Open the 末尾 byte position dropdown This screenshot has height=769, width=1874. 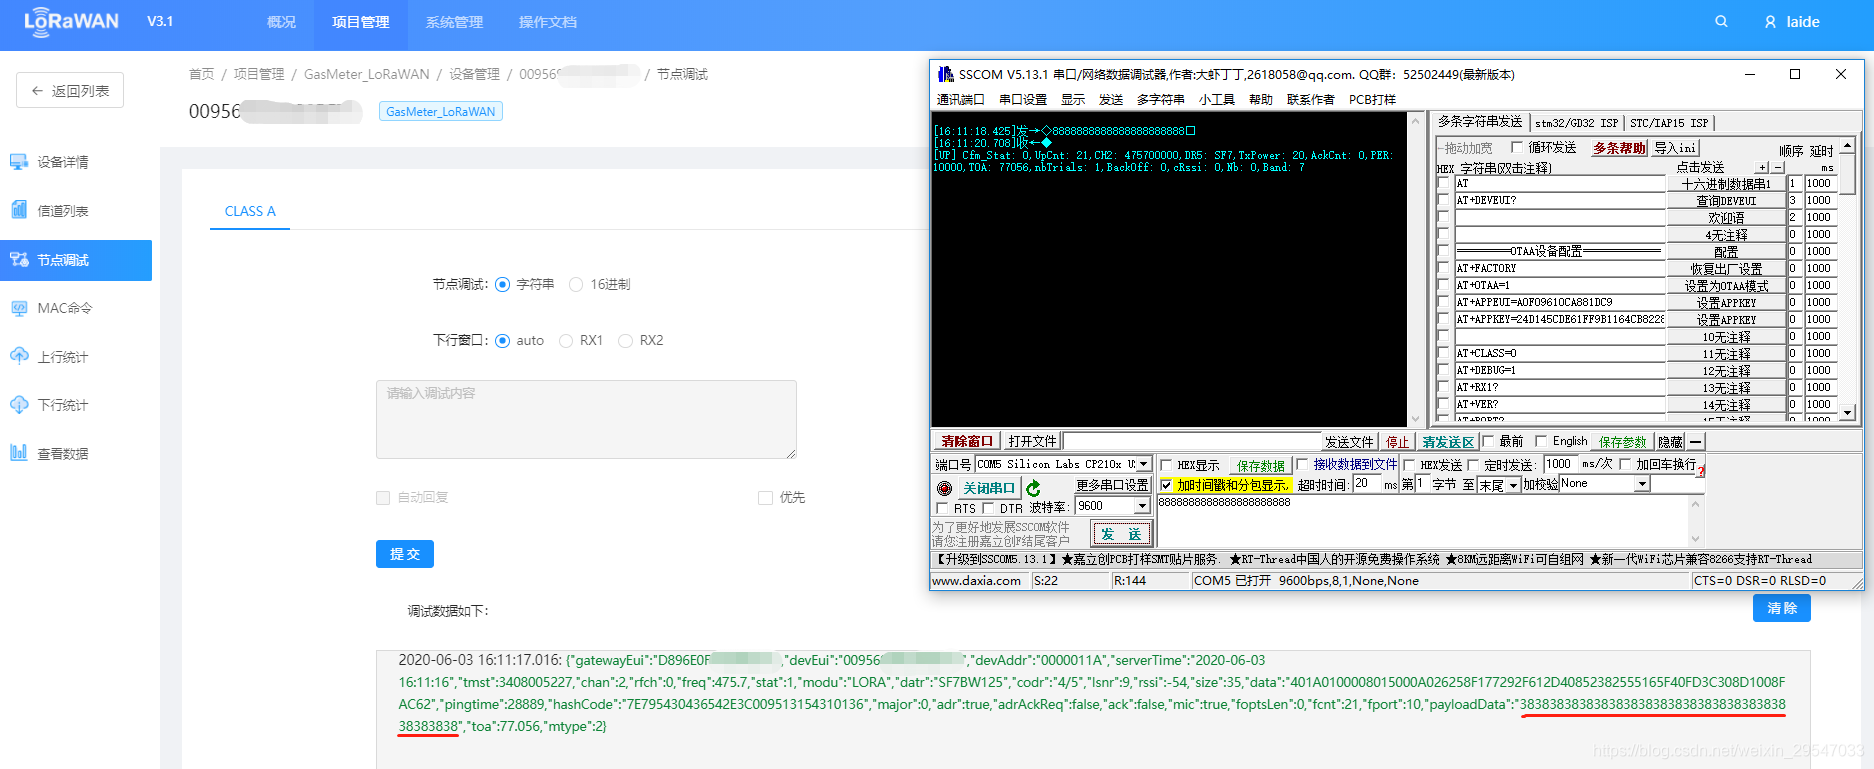1513,485
